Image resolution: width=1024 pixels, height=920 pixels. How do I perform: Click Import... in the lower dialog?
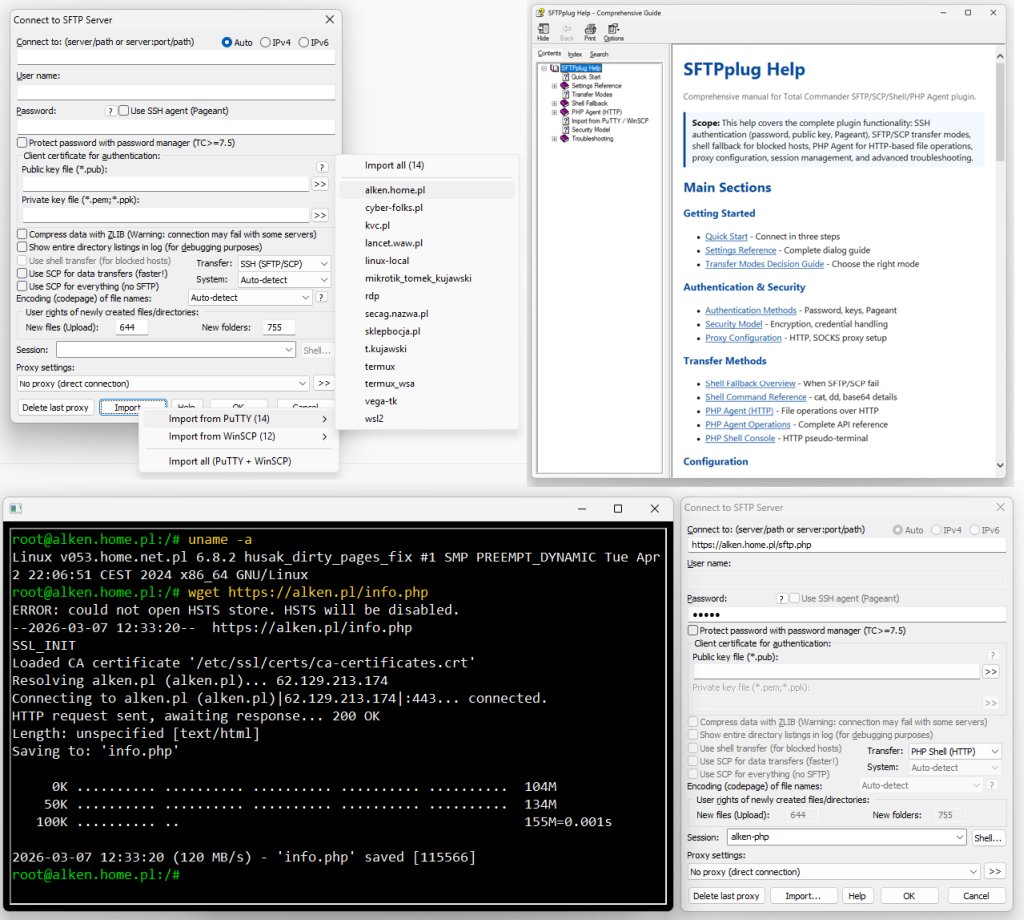click(803, 896)
